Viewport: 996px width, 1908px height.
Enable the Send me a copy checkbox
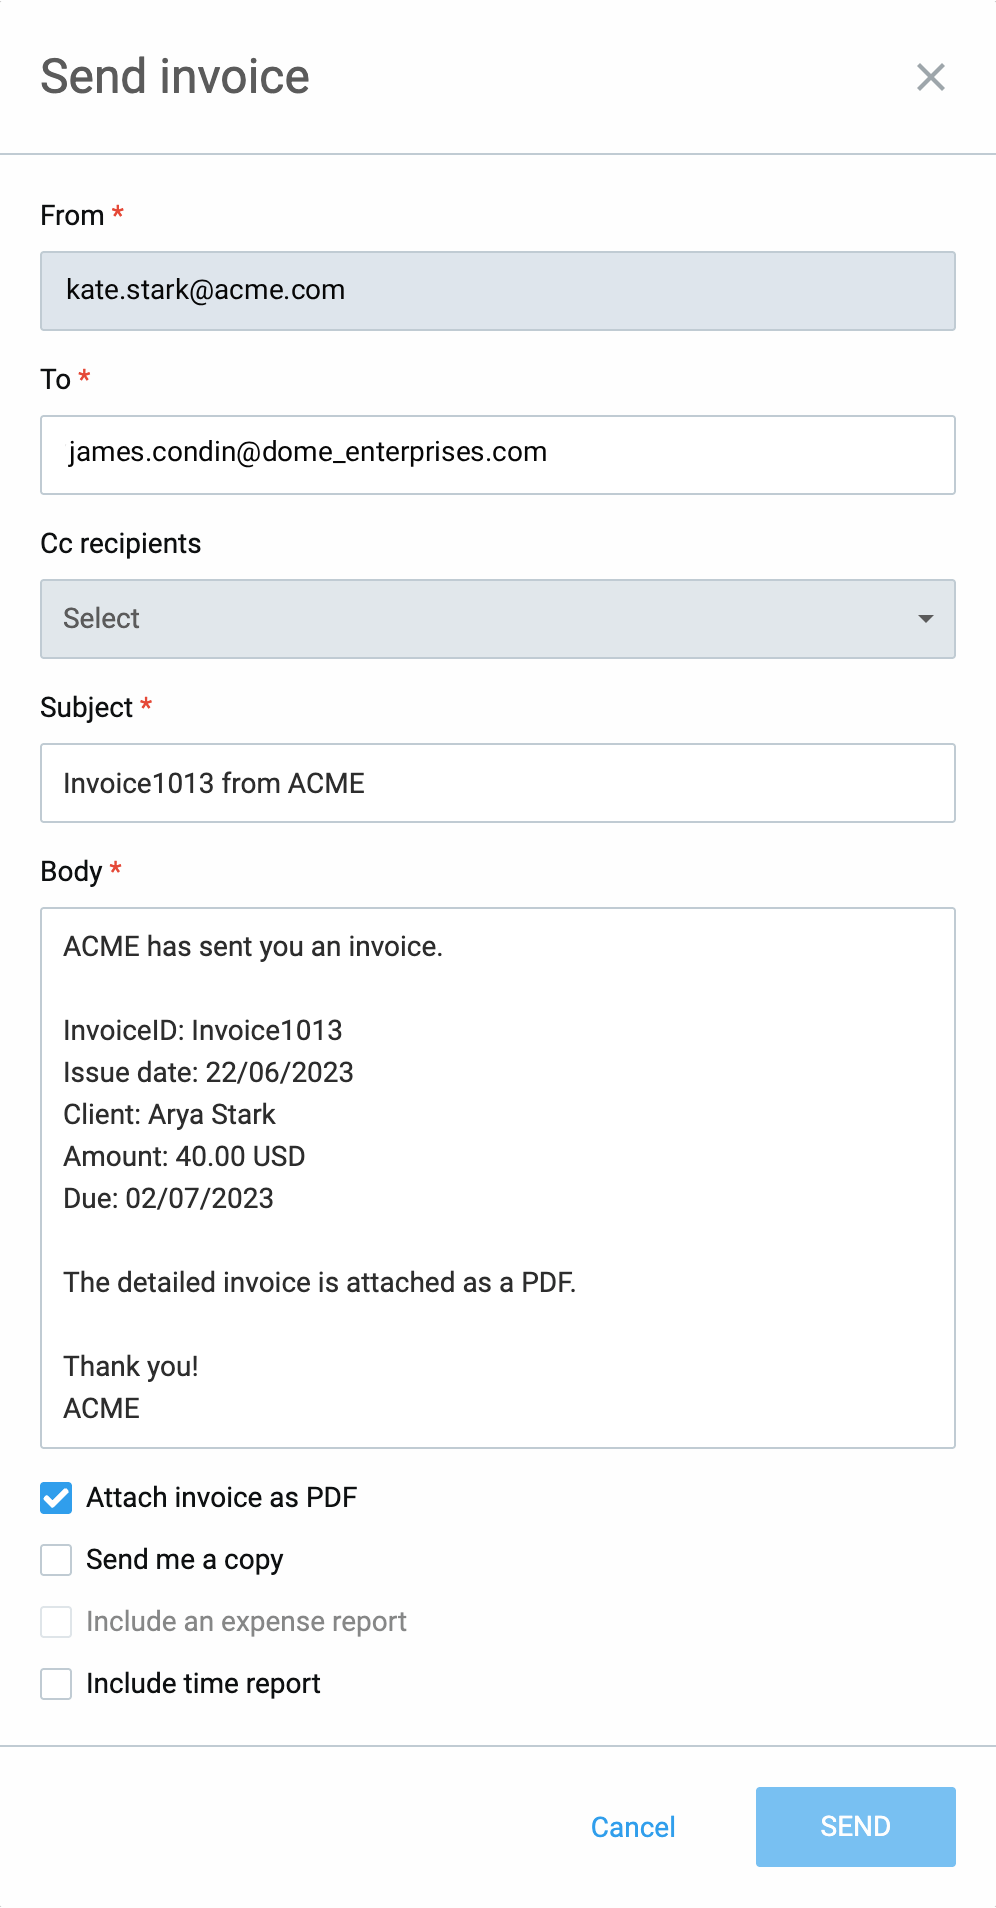tap(56, 1560)
